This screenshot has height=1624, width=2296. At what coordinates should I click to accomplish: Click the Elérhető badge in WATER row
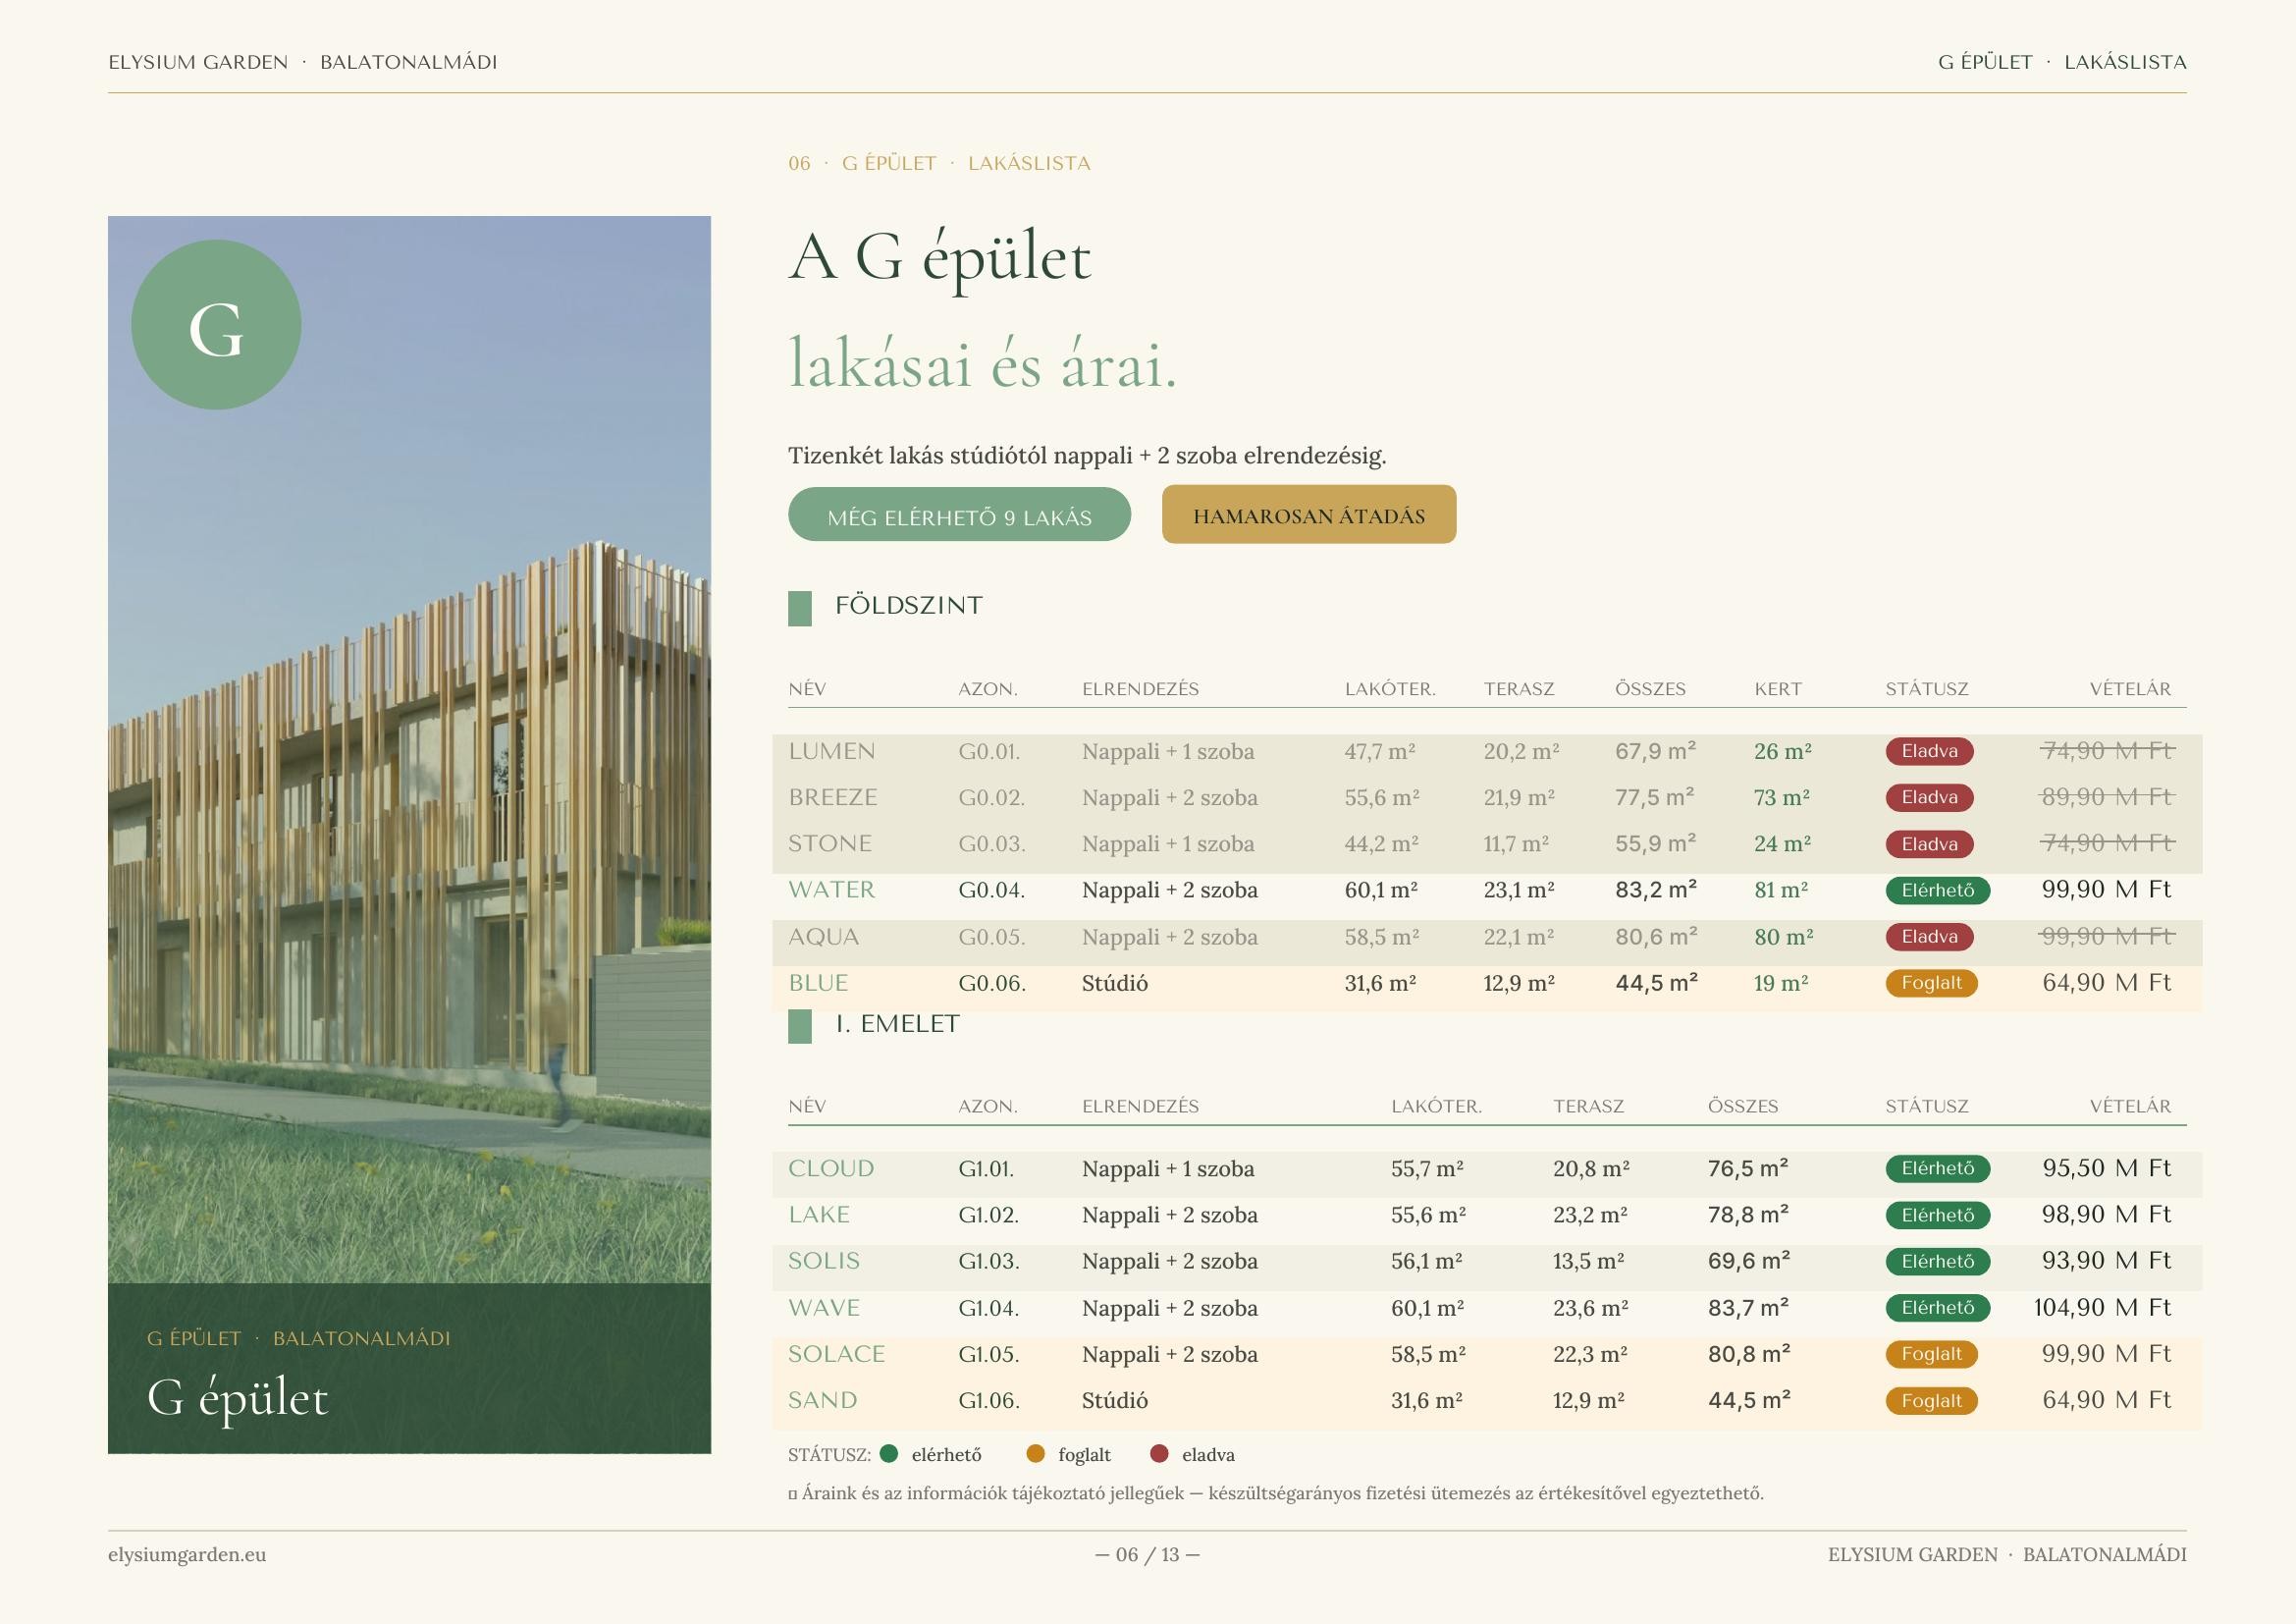(x=1937, y=890)
